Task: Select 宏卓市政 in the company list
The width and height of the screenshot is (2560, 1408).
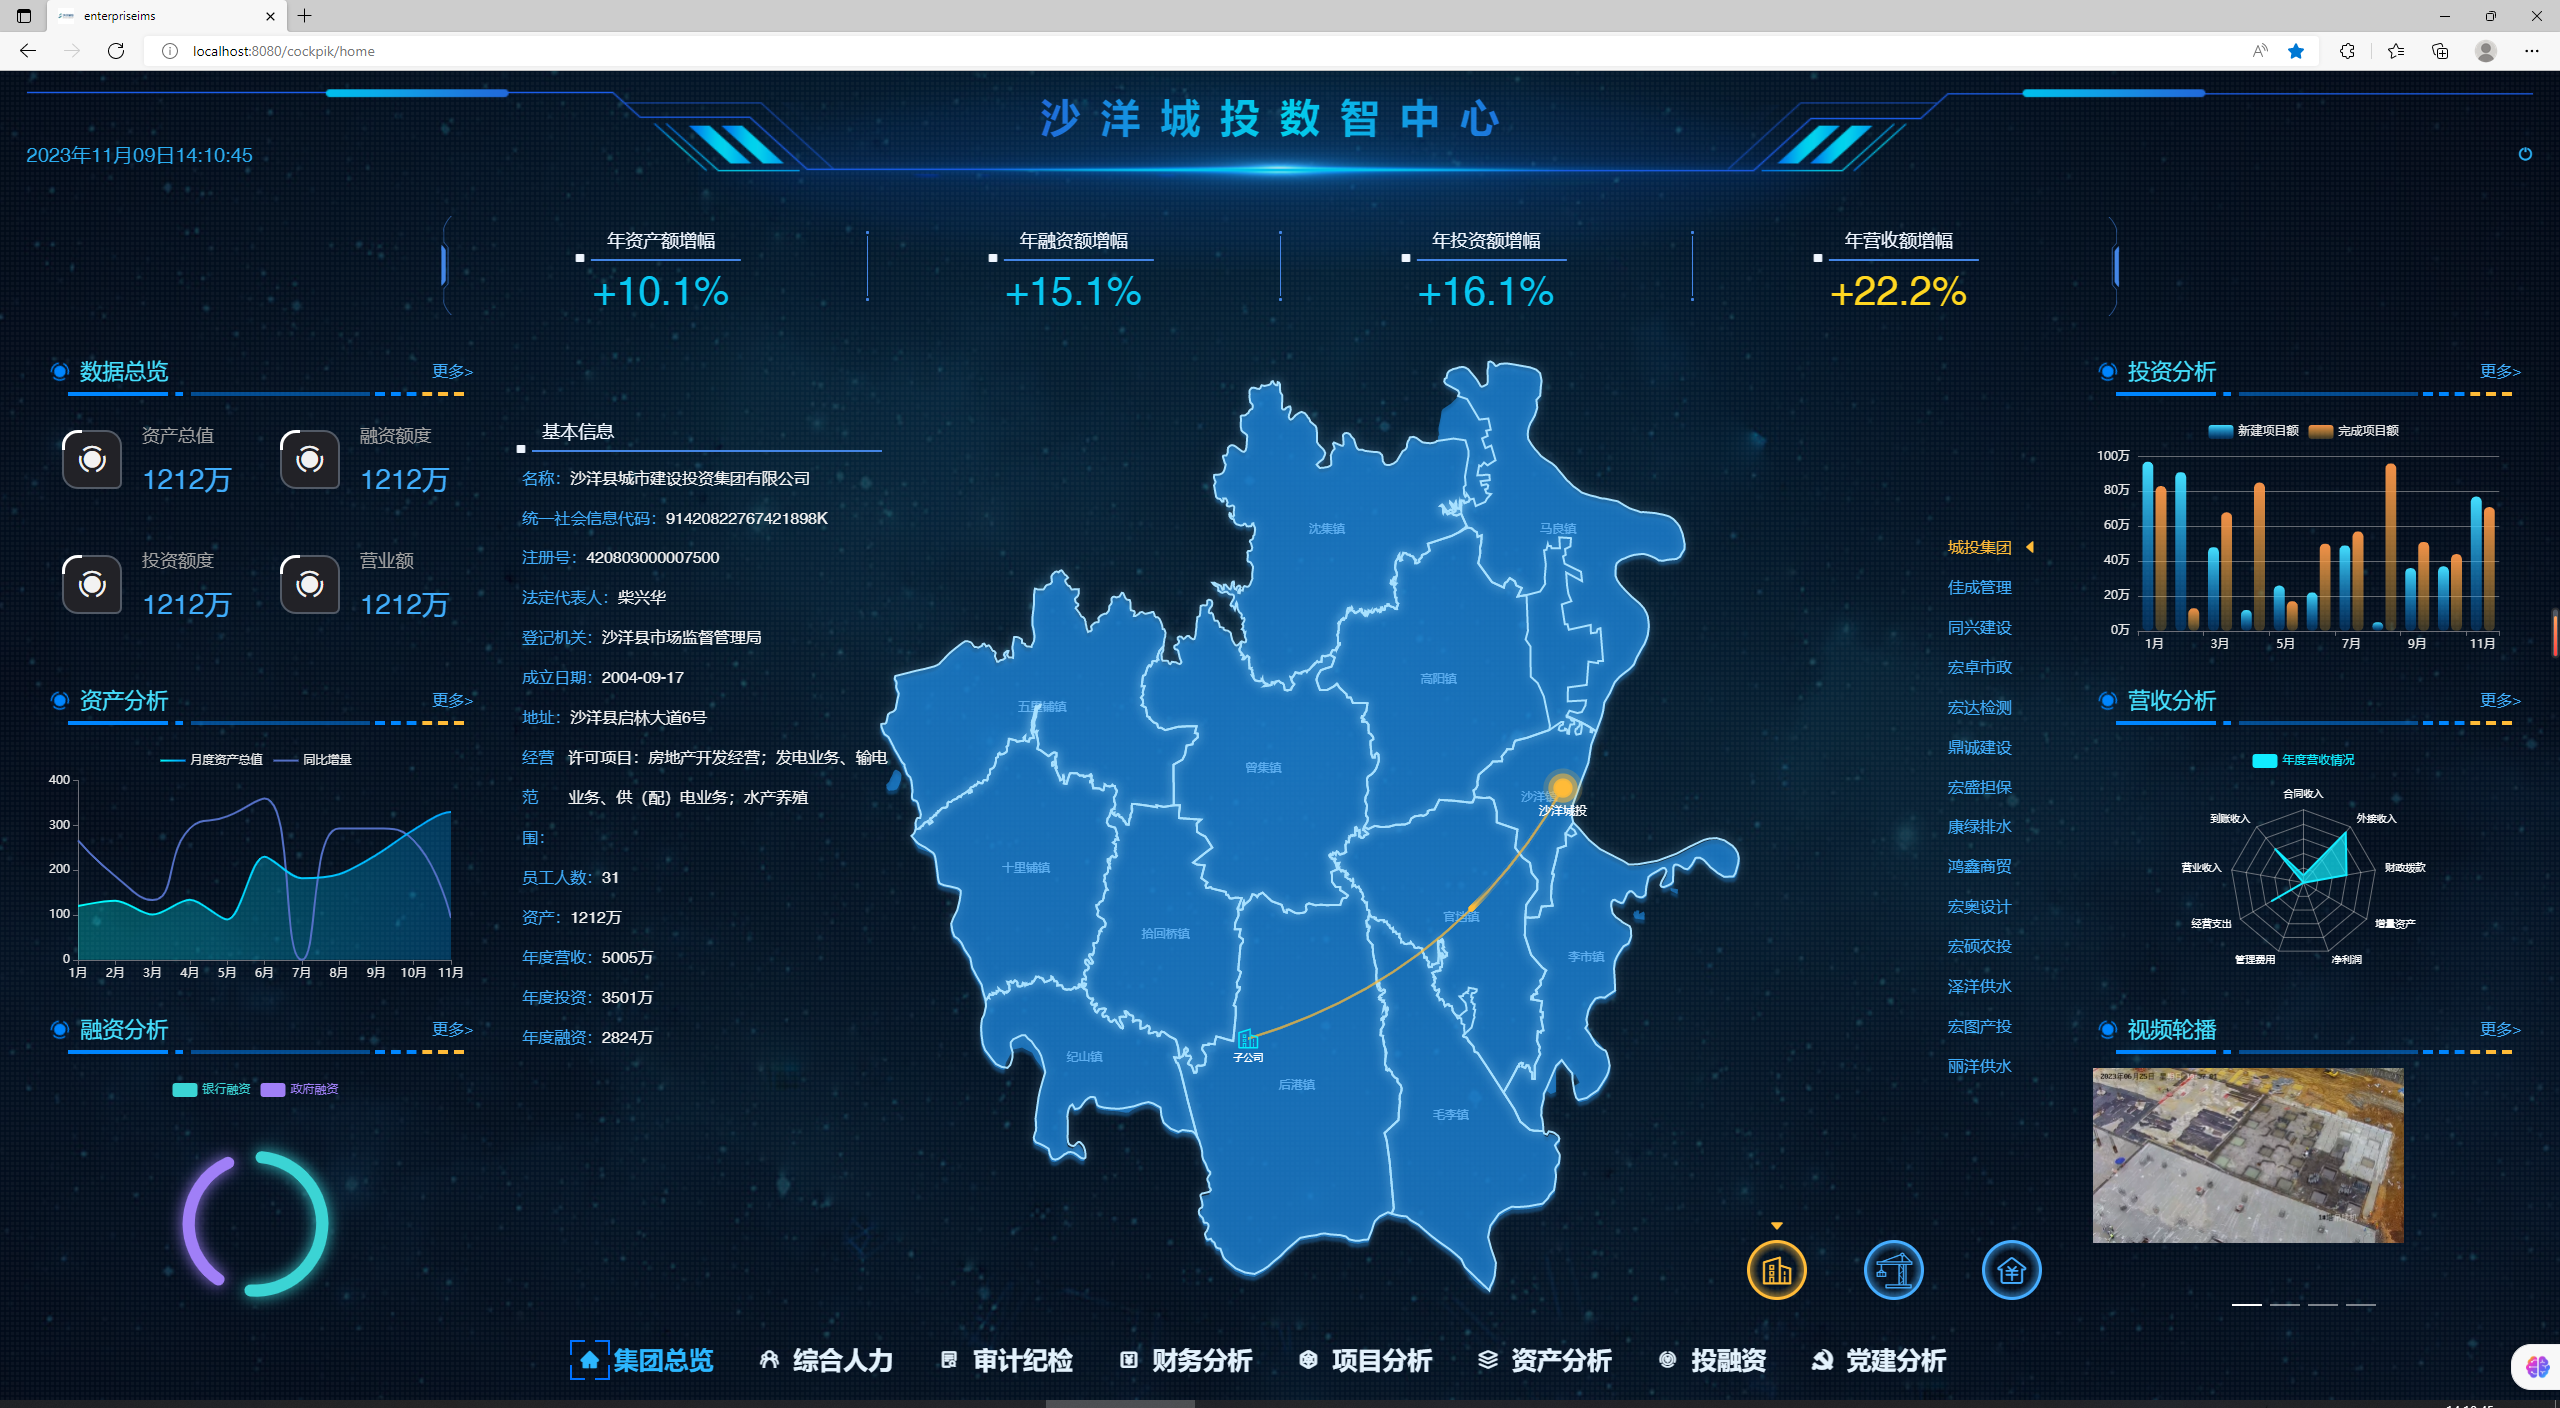Action: 1979,667
